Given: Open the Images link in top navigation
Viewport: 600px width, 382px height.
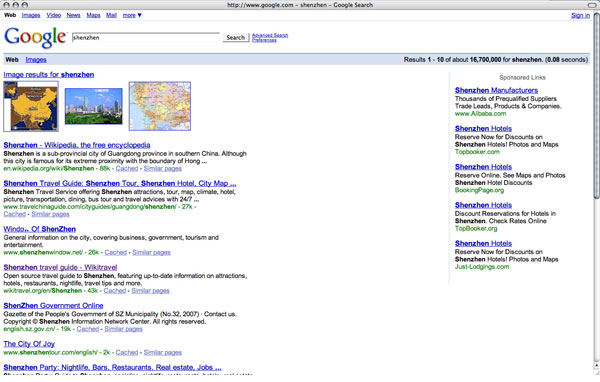Looking at the screenshot, I should (x=31, y=15).
